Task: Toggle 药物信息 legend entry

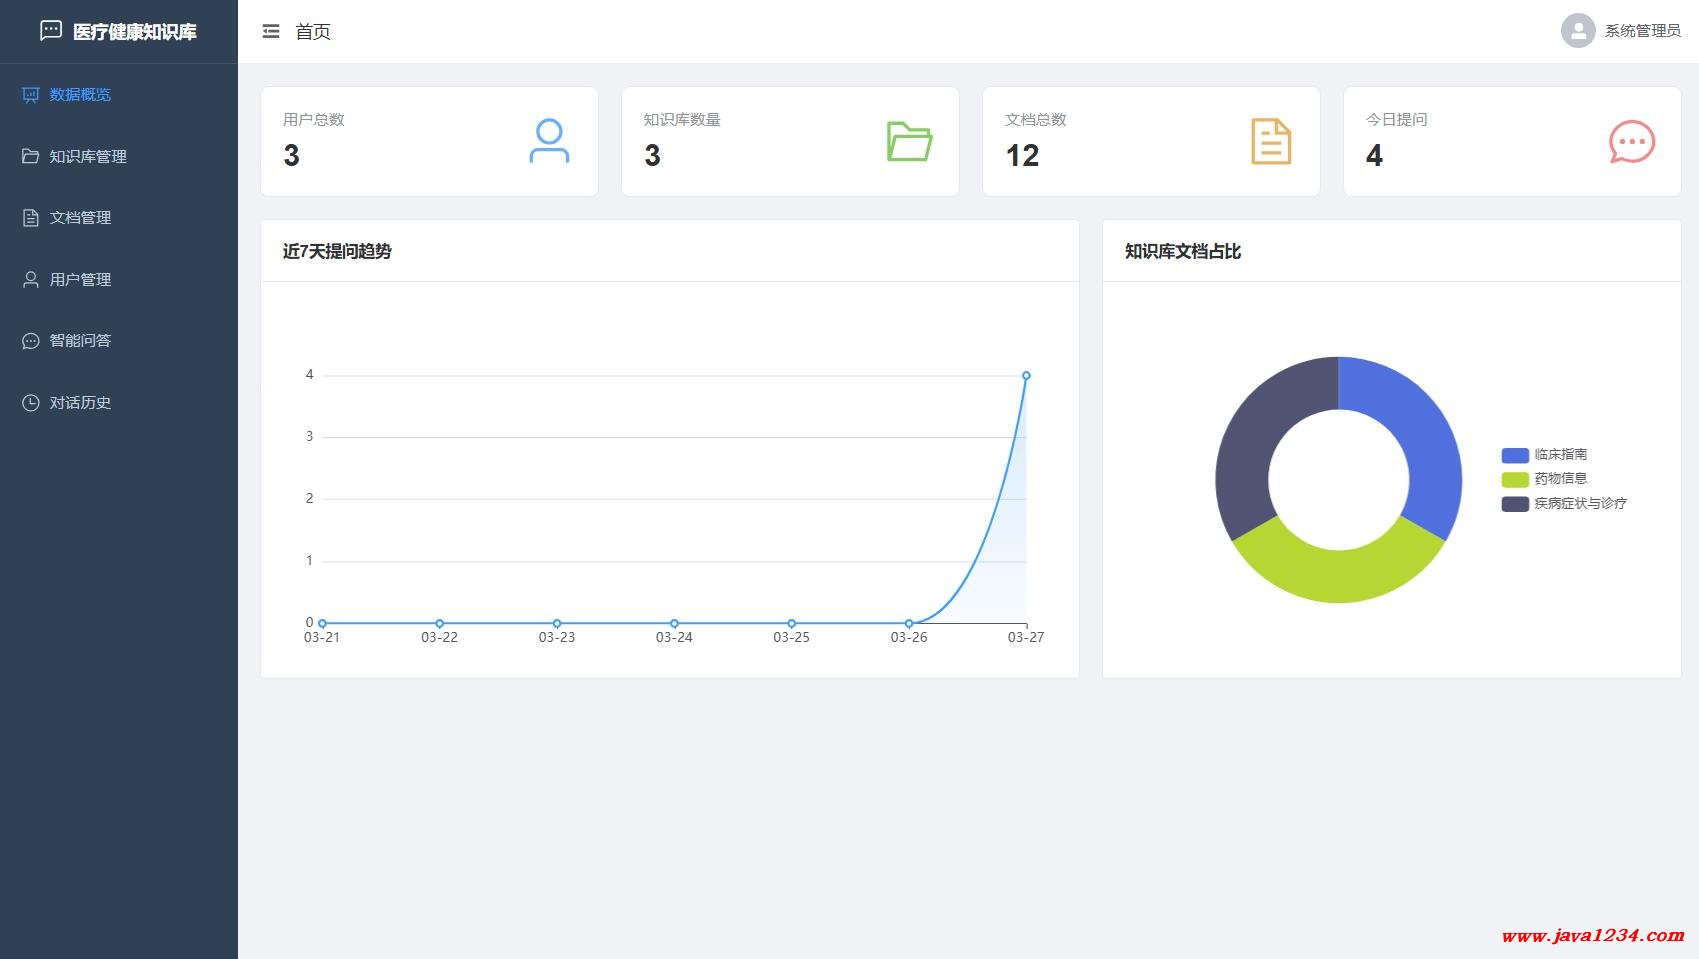Action: (1546, 479)
